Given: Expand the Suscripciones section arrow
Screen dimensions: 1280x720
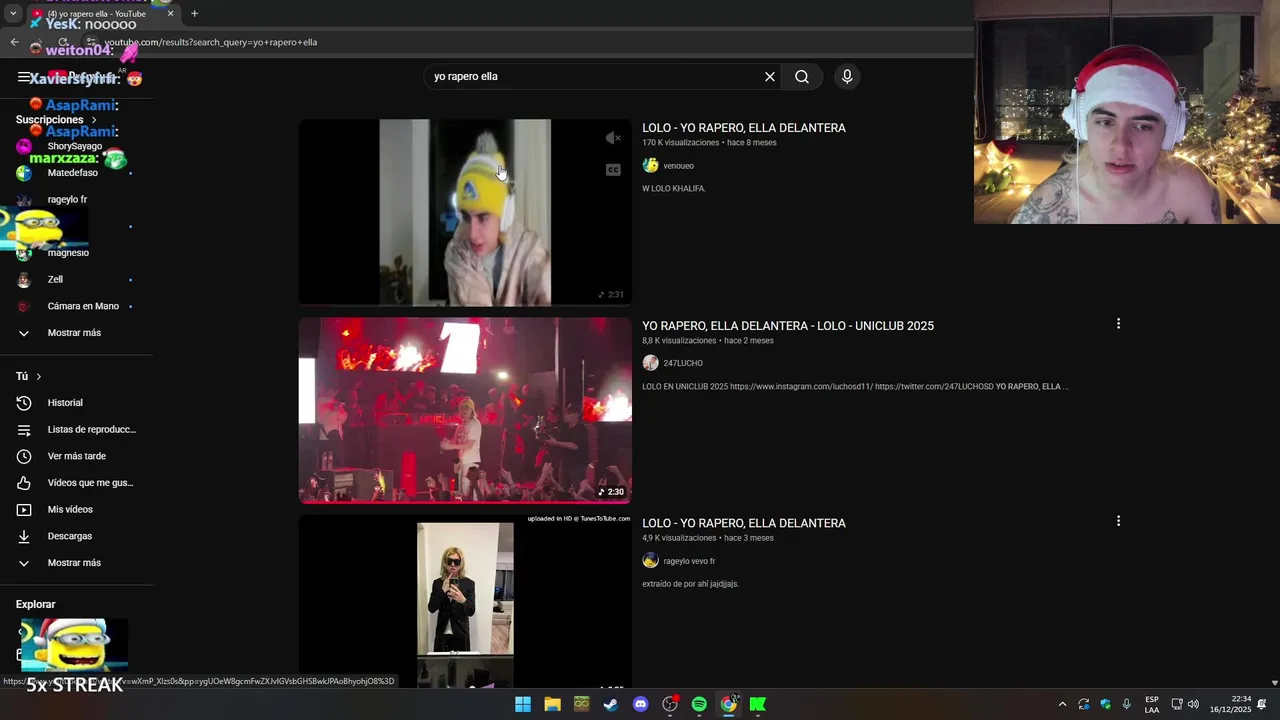Looking at the screenshot, I should pyautogui.click(x=94, y=120).
